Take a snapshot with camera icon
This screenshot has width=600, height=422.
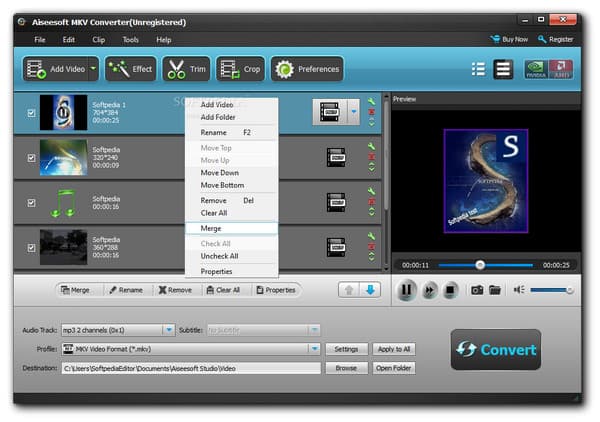(x=477, y=290)
